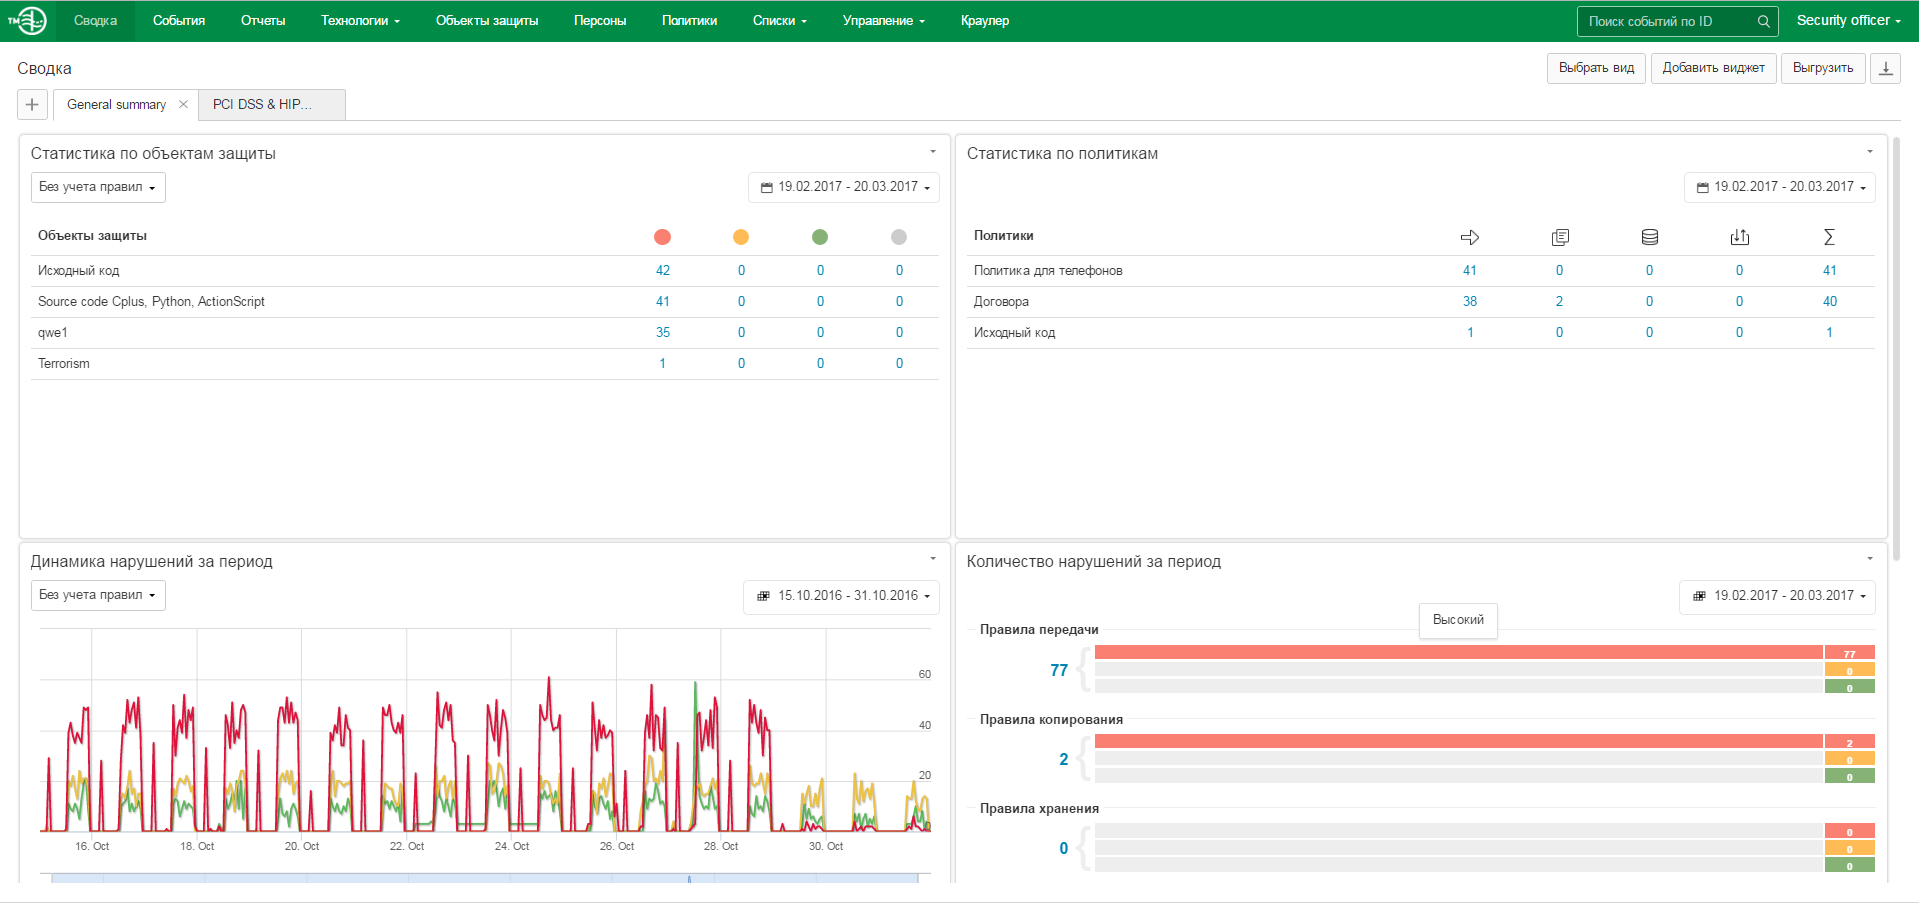Click the Добавить виджет button
The height and width of the screenshot is (903, 1919).
pos(1713,68)
